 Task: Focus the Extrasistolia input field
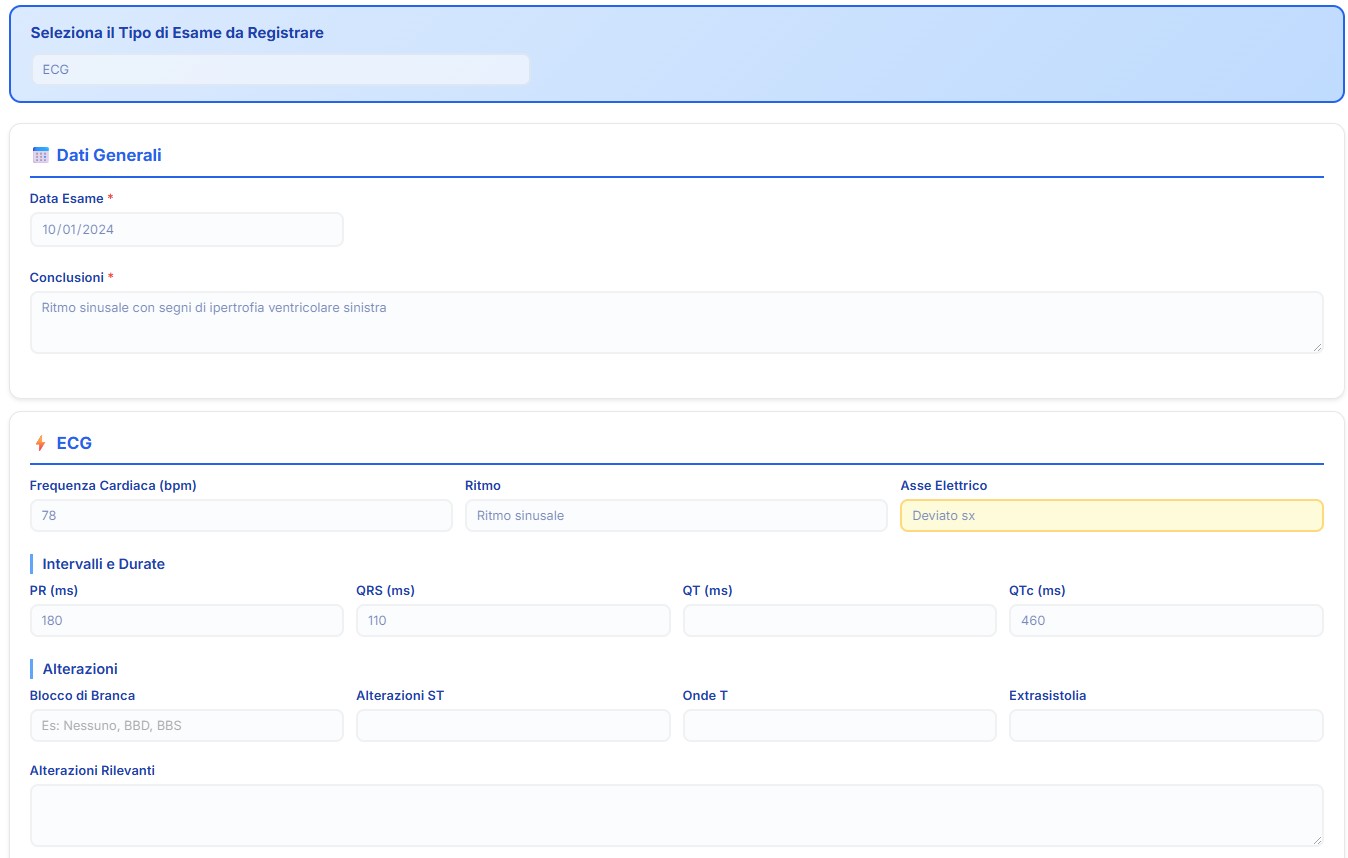tap(1166, 725)
